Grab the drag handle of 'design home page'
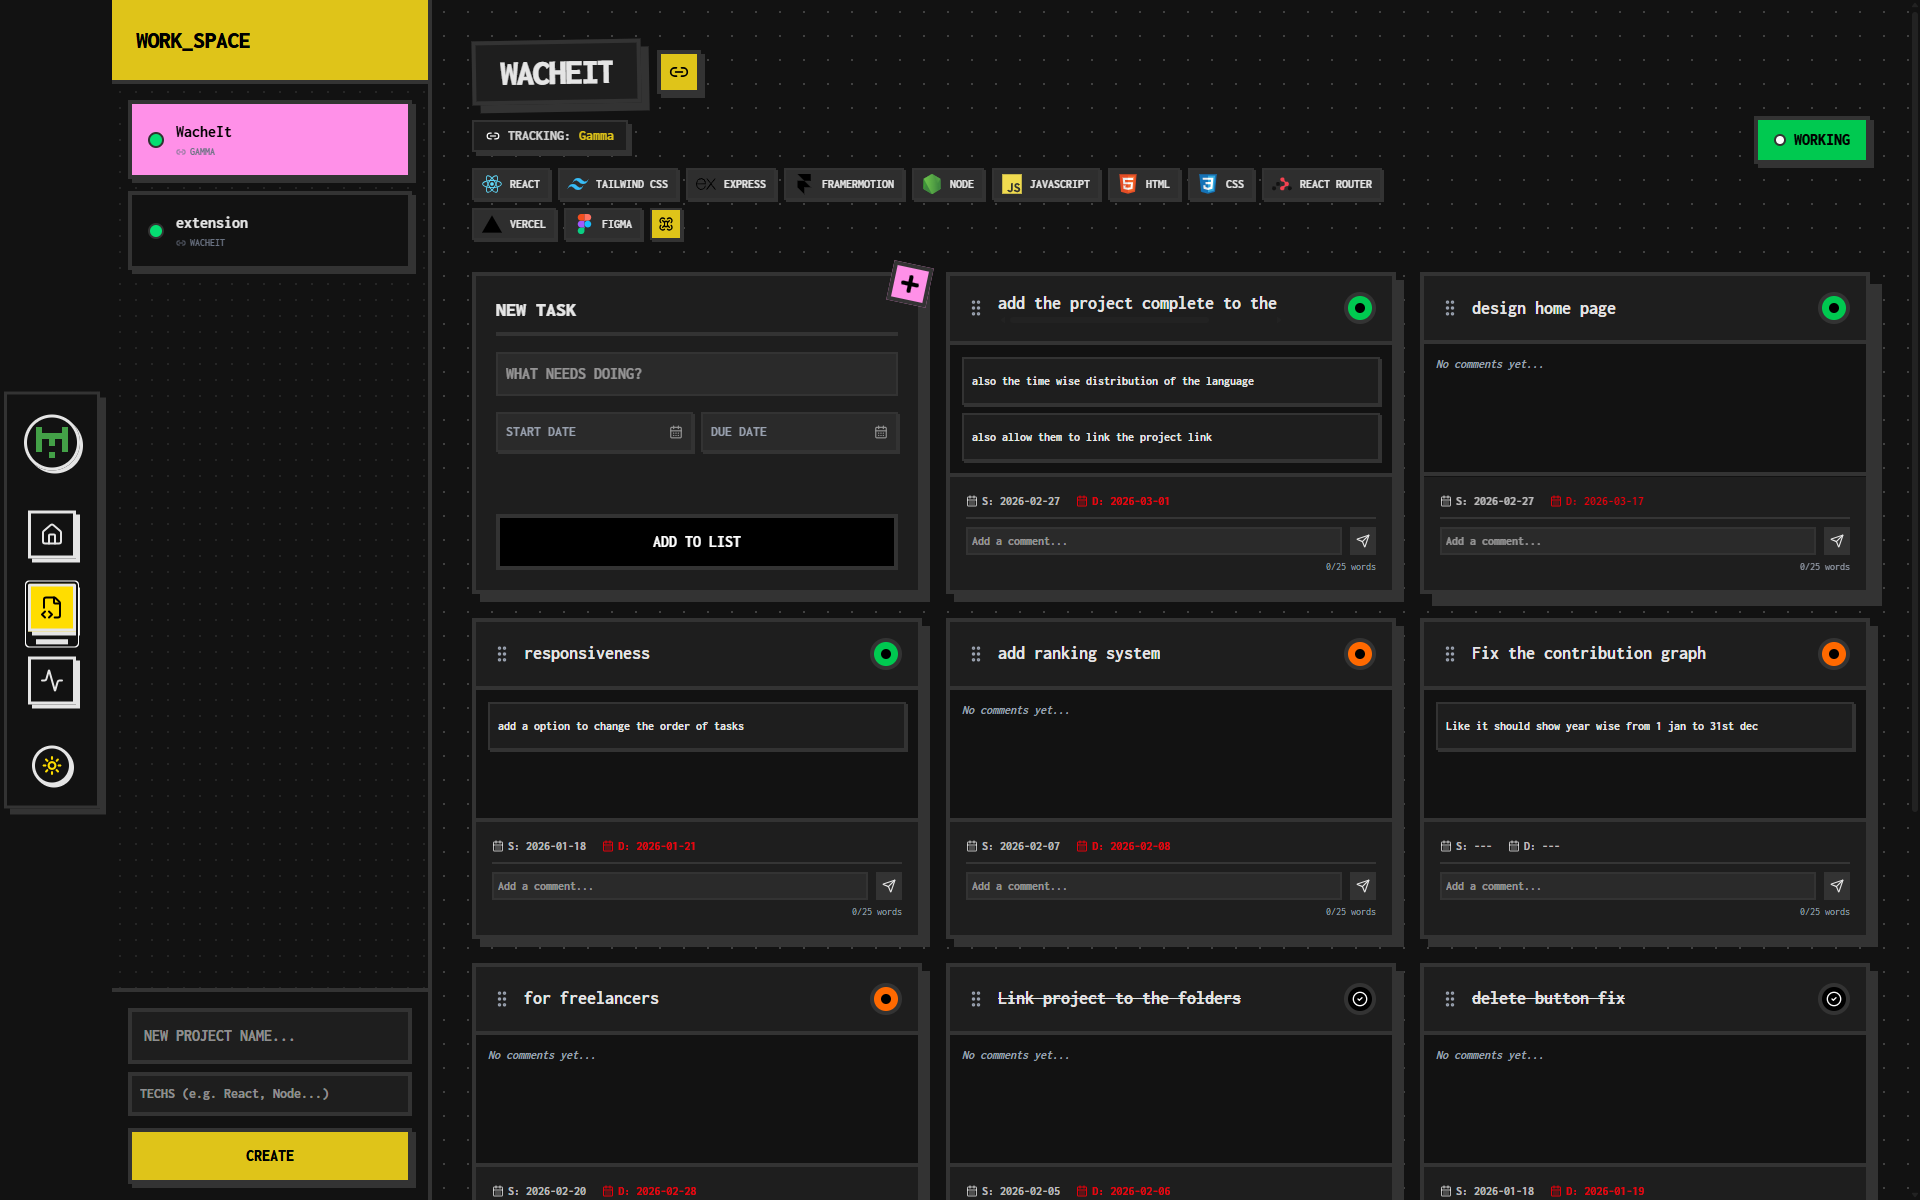This screenshot has height=1200, width=1920. pyautogui.click(x=1450, y=308)
